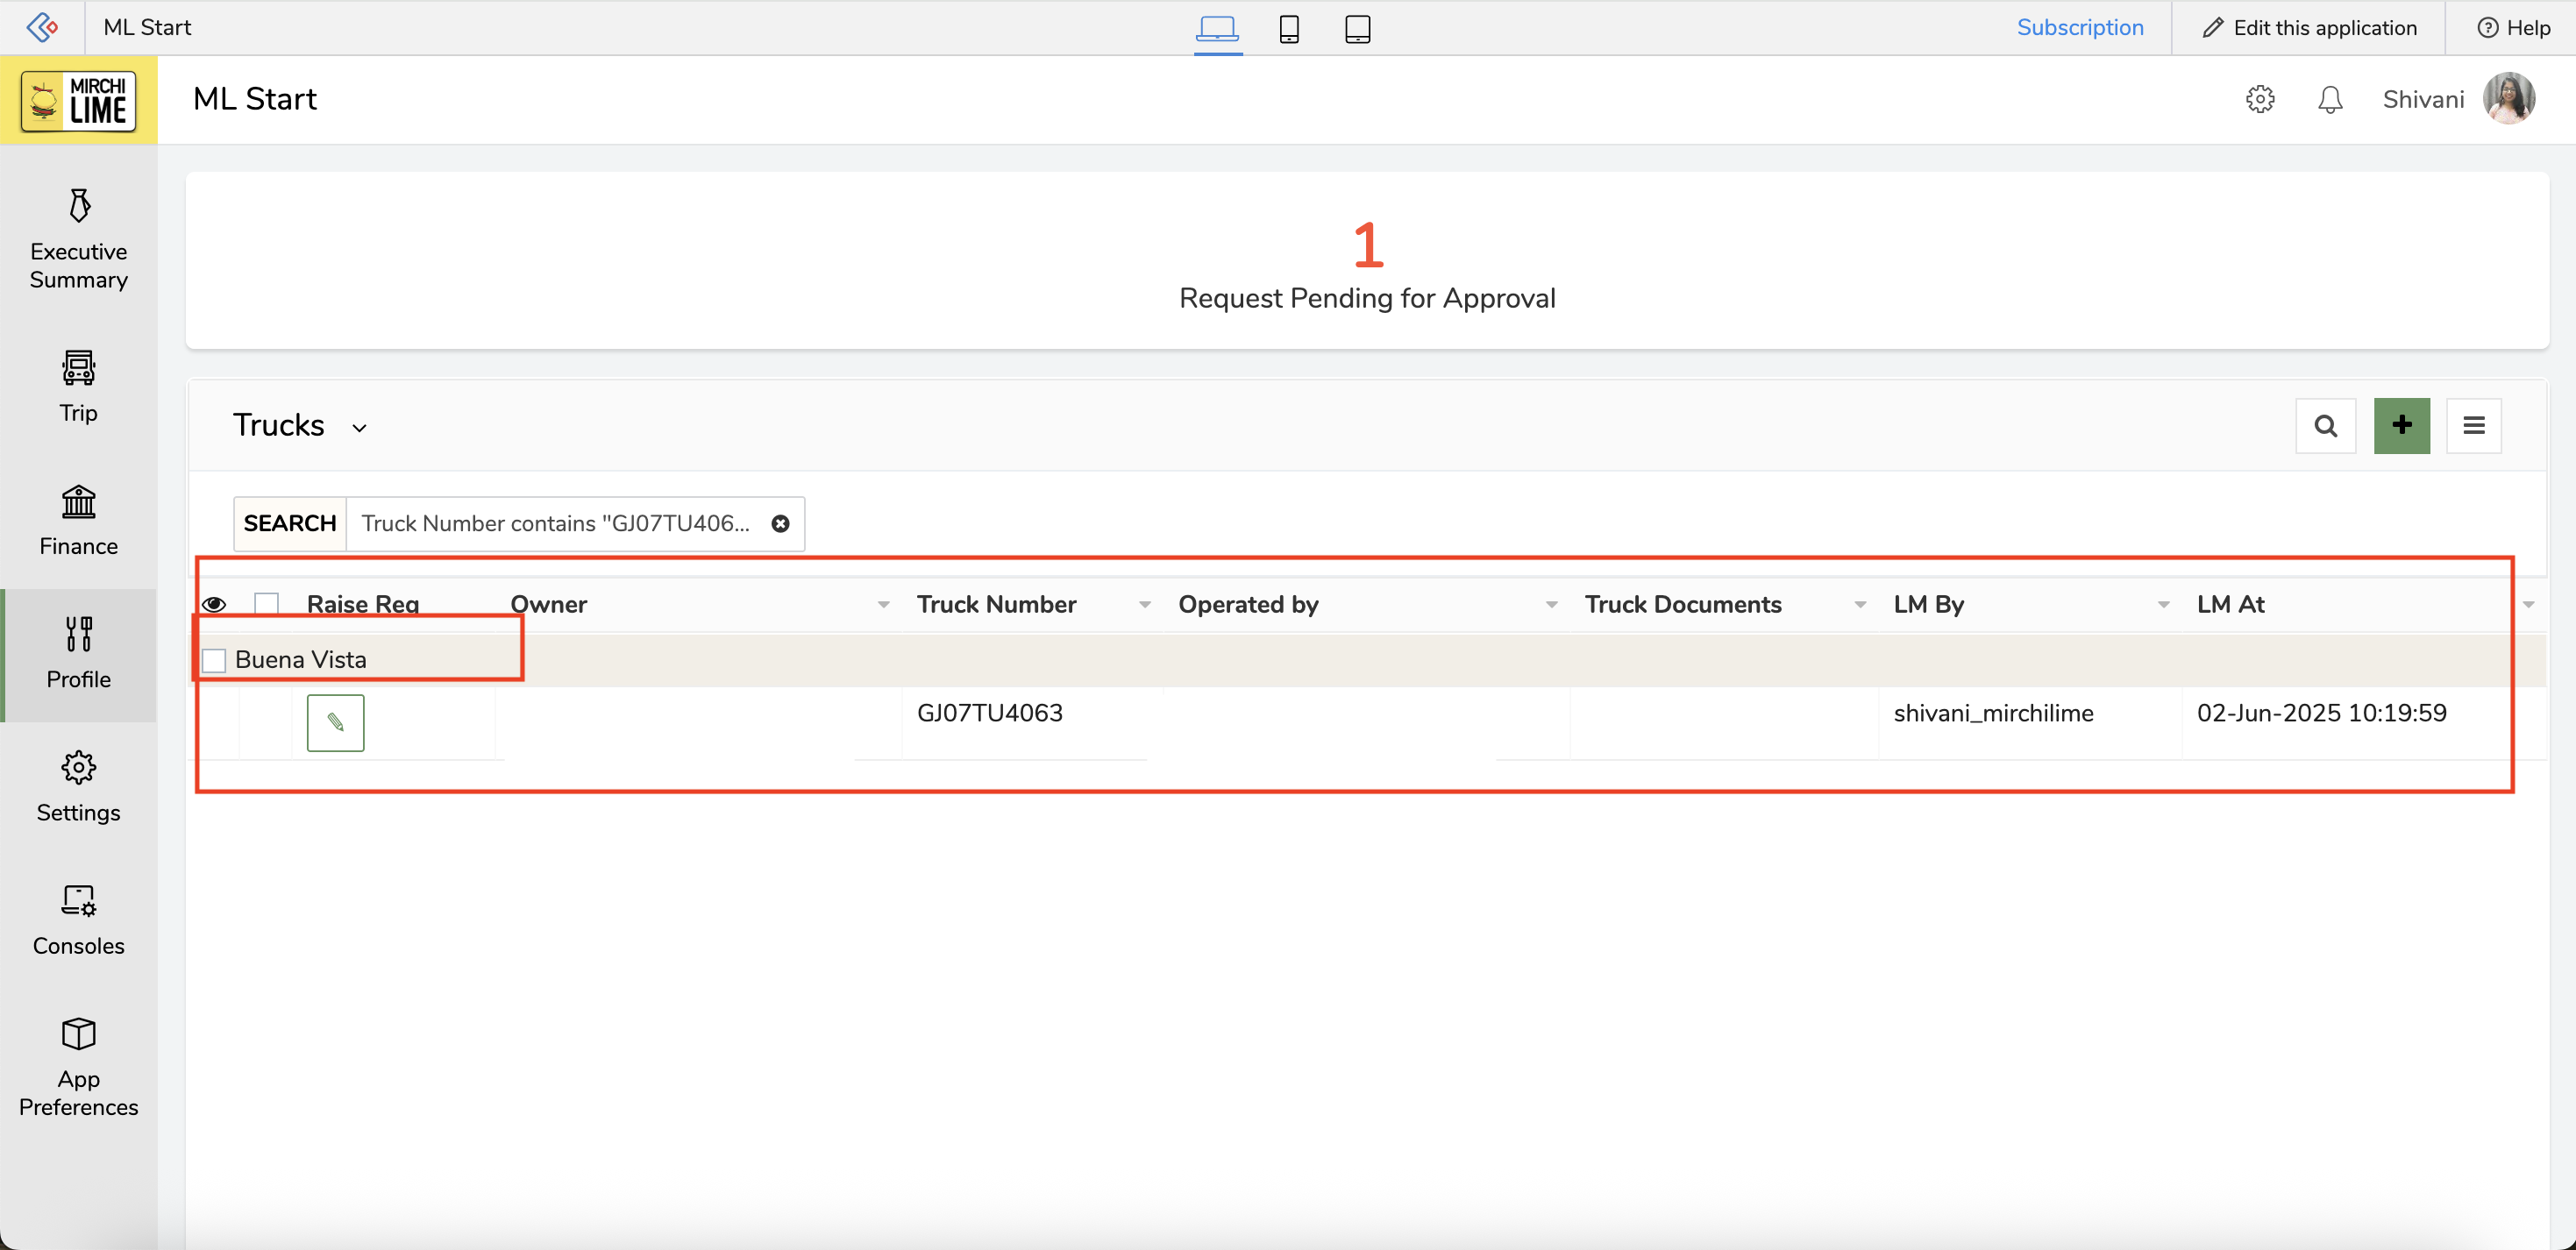Open the Owner column dropdown arrow
Image resolution: width=2576 pixels, height=1250 pixels.
(x=883, y=604)
